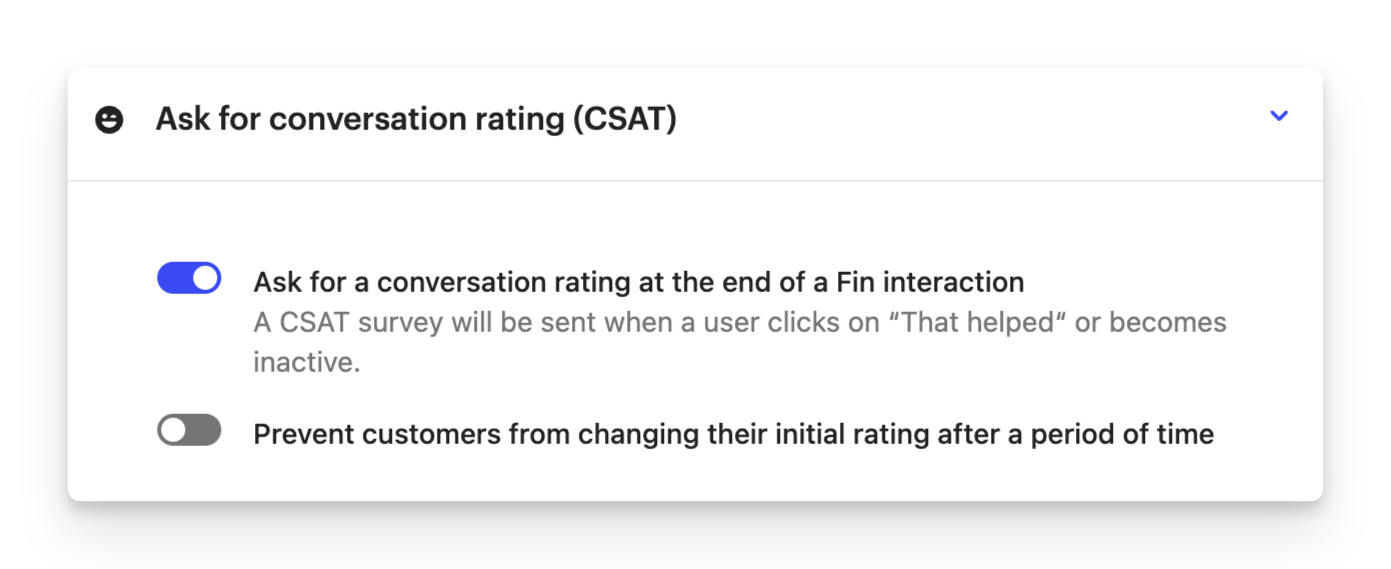Click the "Ask for conversation rating (CSAT)" heading
The width and height of the screenshot is (1391, 569).
416,119
